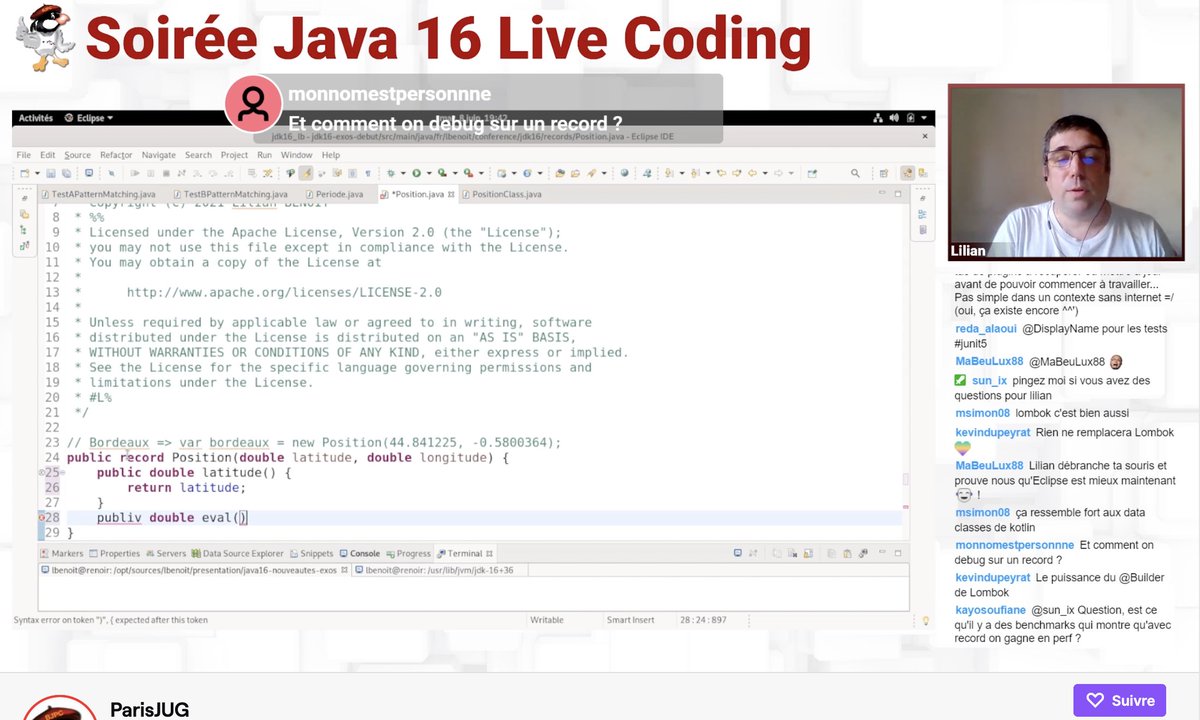Expand the Back history dropdown arrow
The image size is (1200, 720).
coord(765,173)
